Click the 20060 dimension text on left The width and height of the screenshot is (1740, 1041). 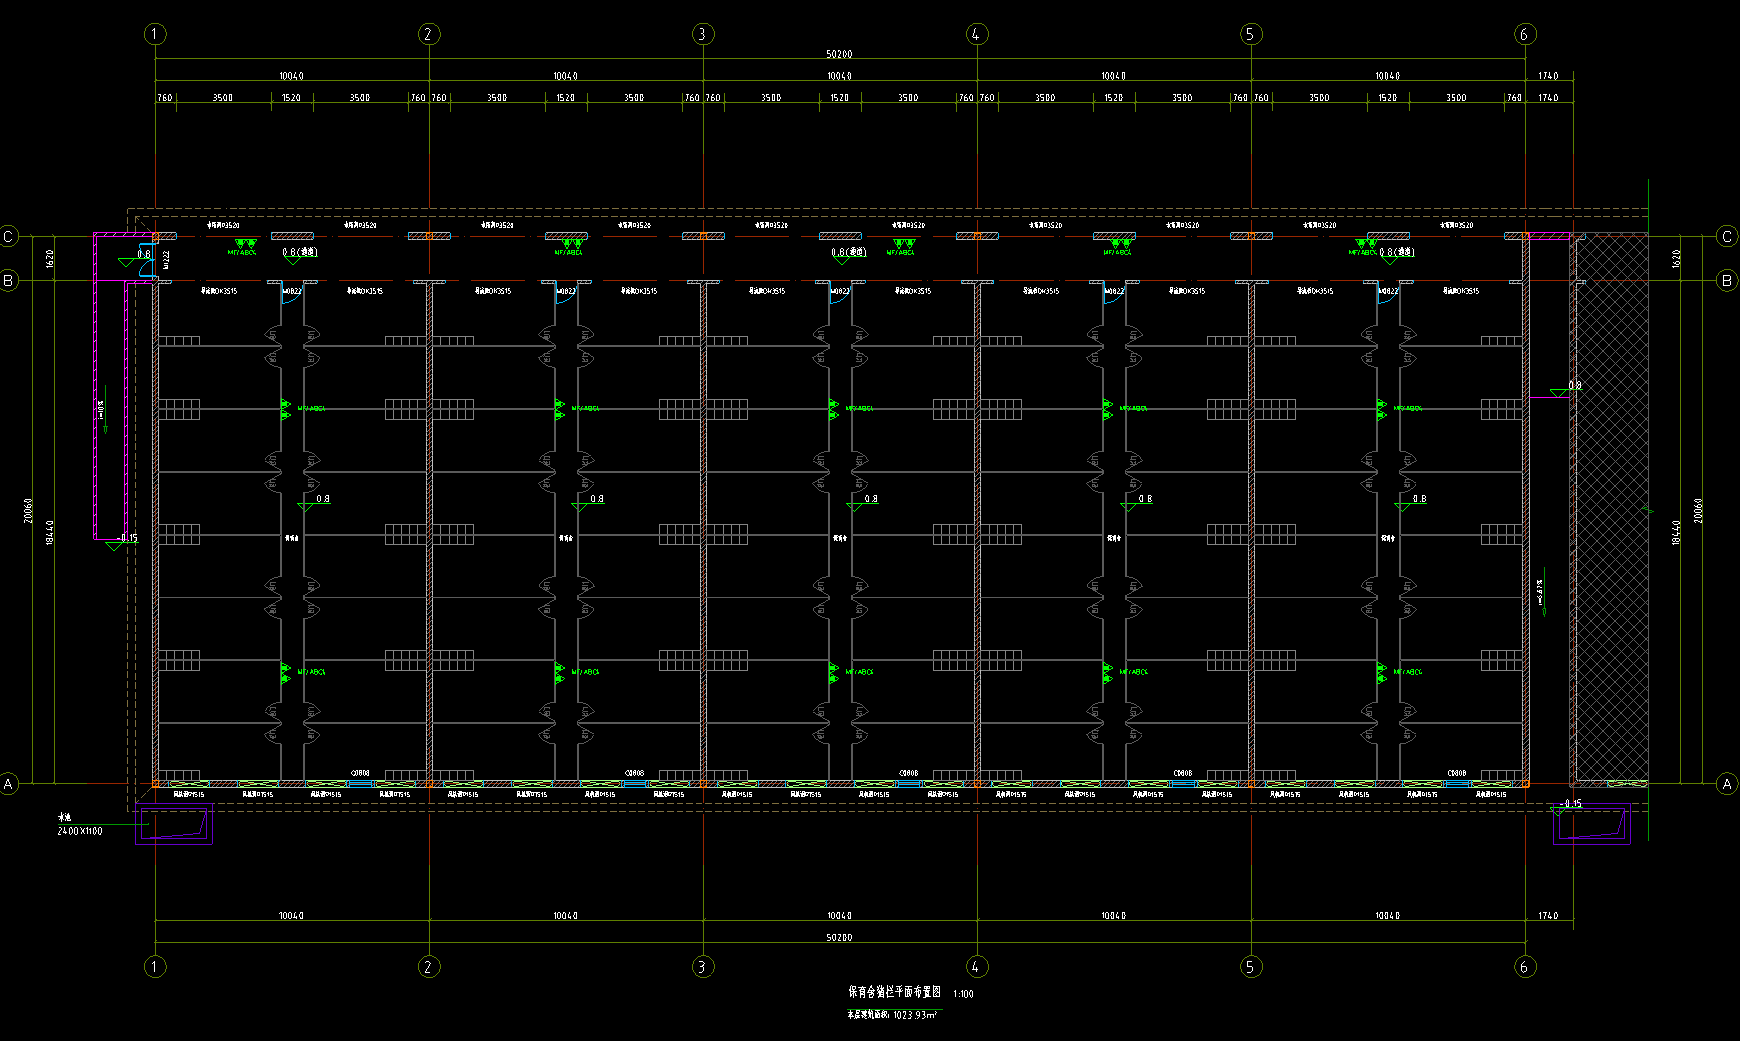(x=29, y=510)
